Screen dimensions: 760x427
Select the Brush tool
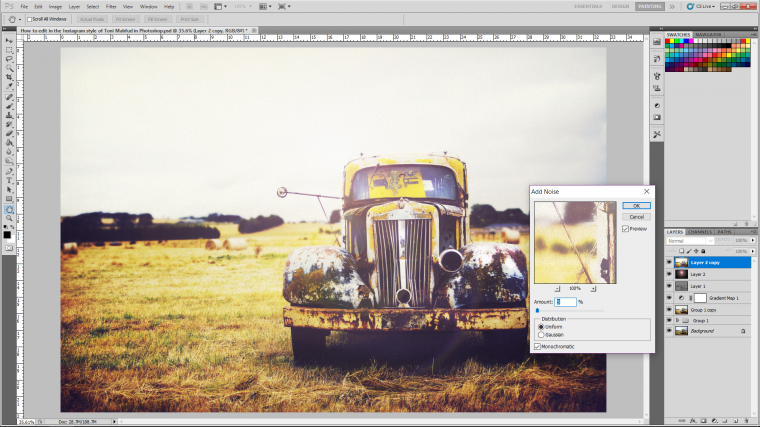(x=9, y=106)
